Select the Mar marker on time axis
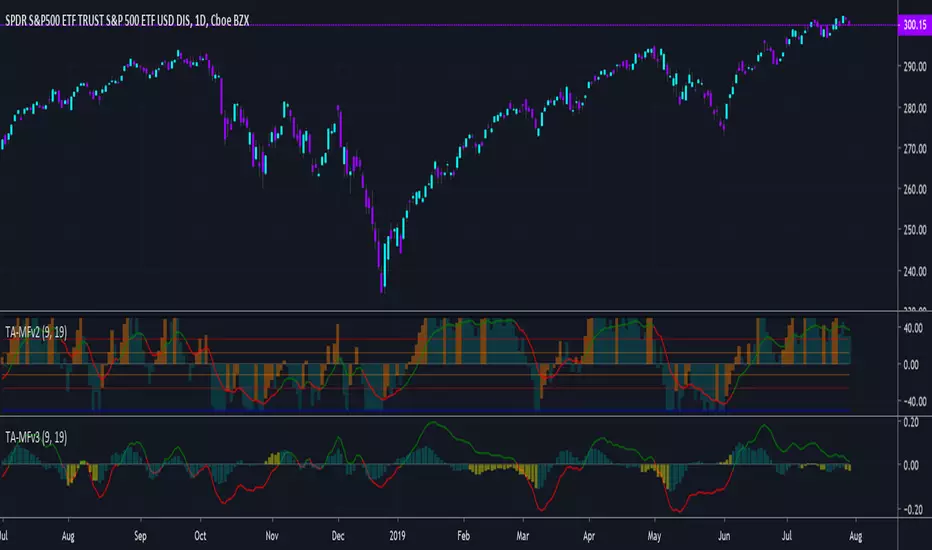 [x=526, y=535]
